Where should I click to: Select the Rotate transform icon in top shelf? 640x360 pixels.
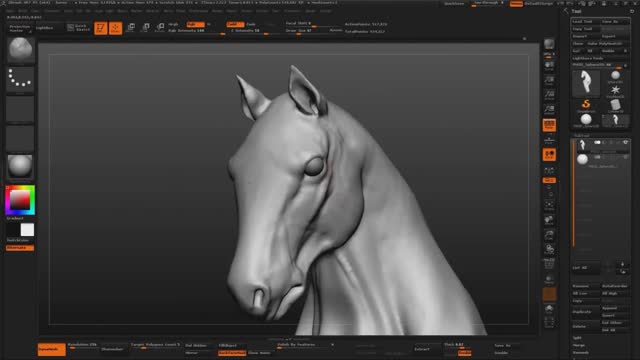160,27
